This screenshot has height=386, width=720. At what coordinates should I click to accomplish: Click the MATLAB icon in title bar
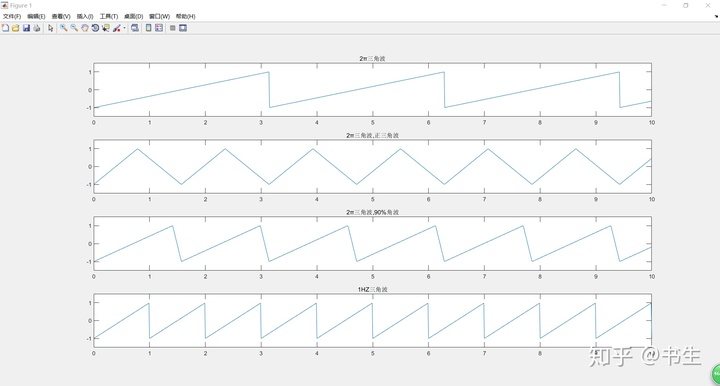(x=5, y=6)
